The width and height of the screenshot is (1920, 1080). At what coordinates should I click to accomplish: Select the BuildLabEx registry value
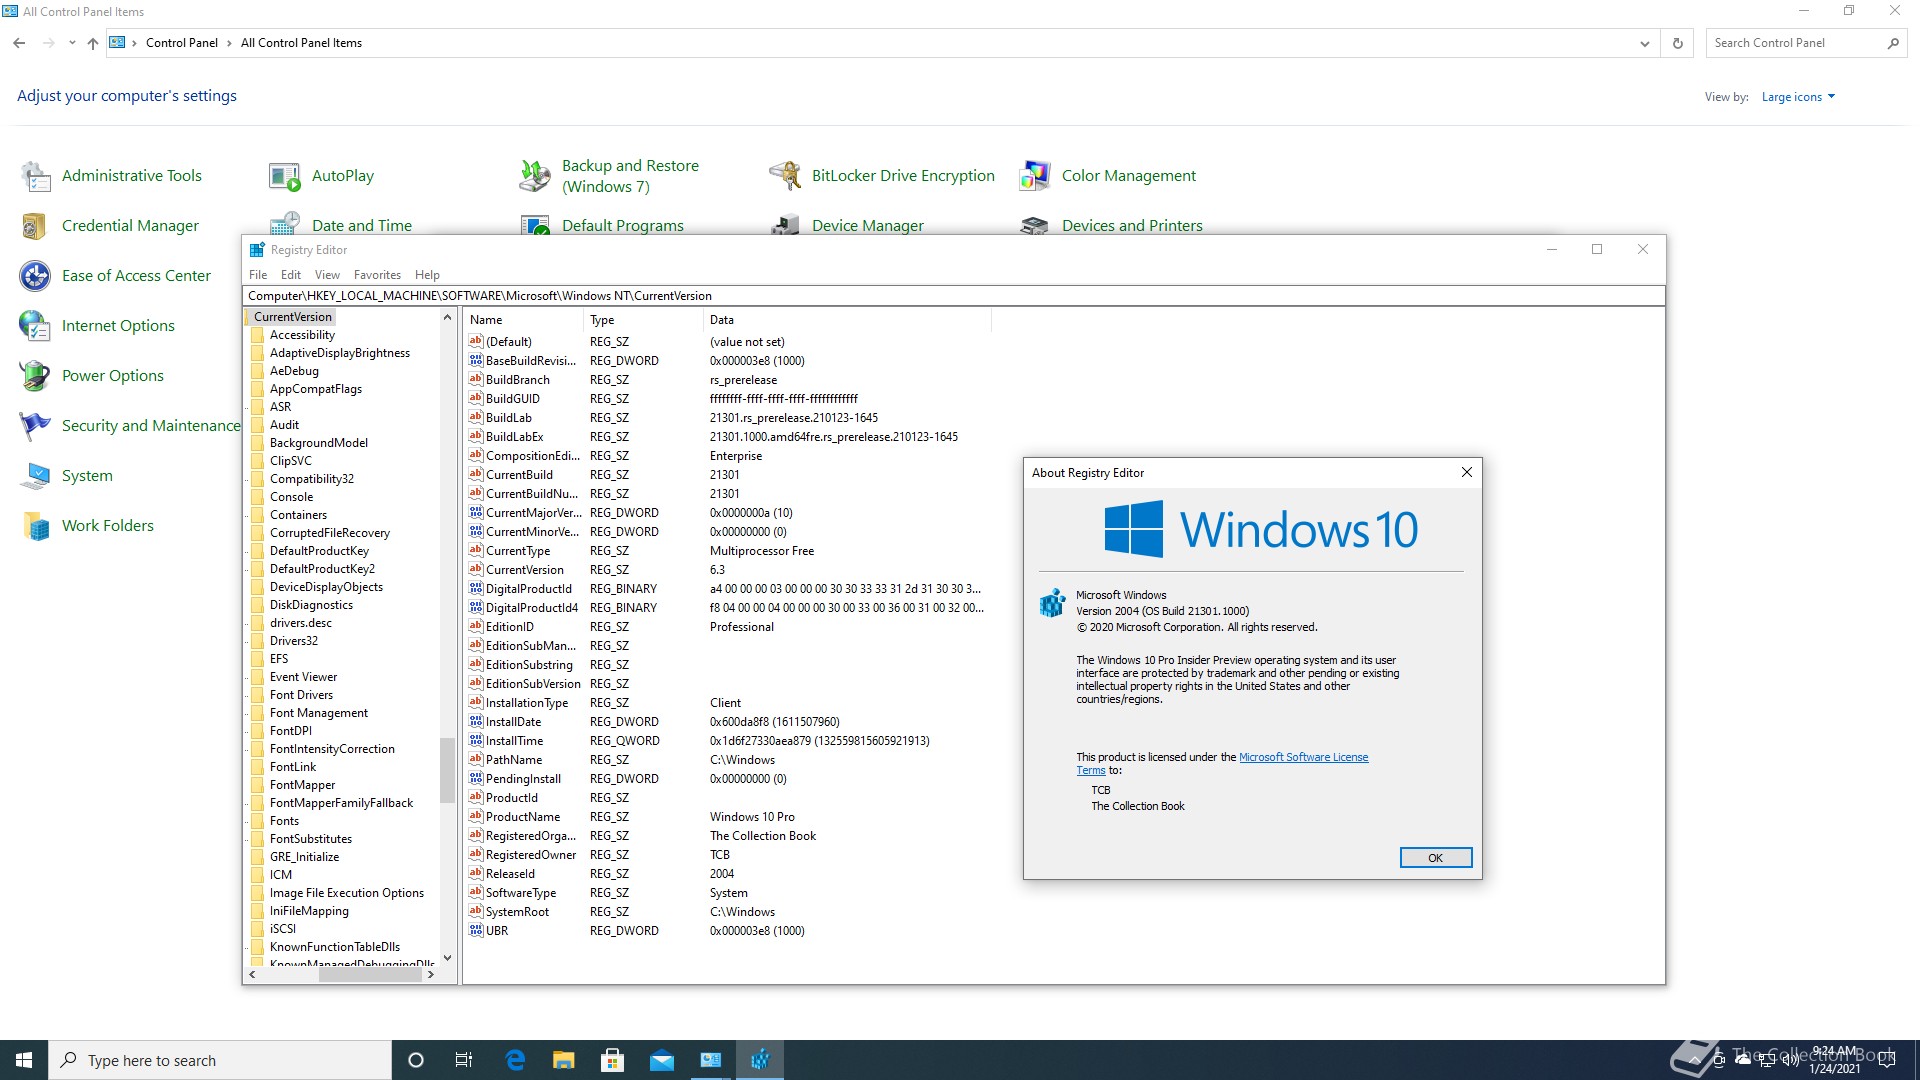514,437
